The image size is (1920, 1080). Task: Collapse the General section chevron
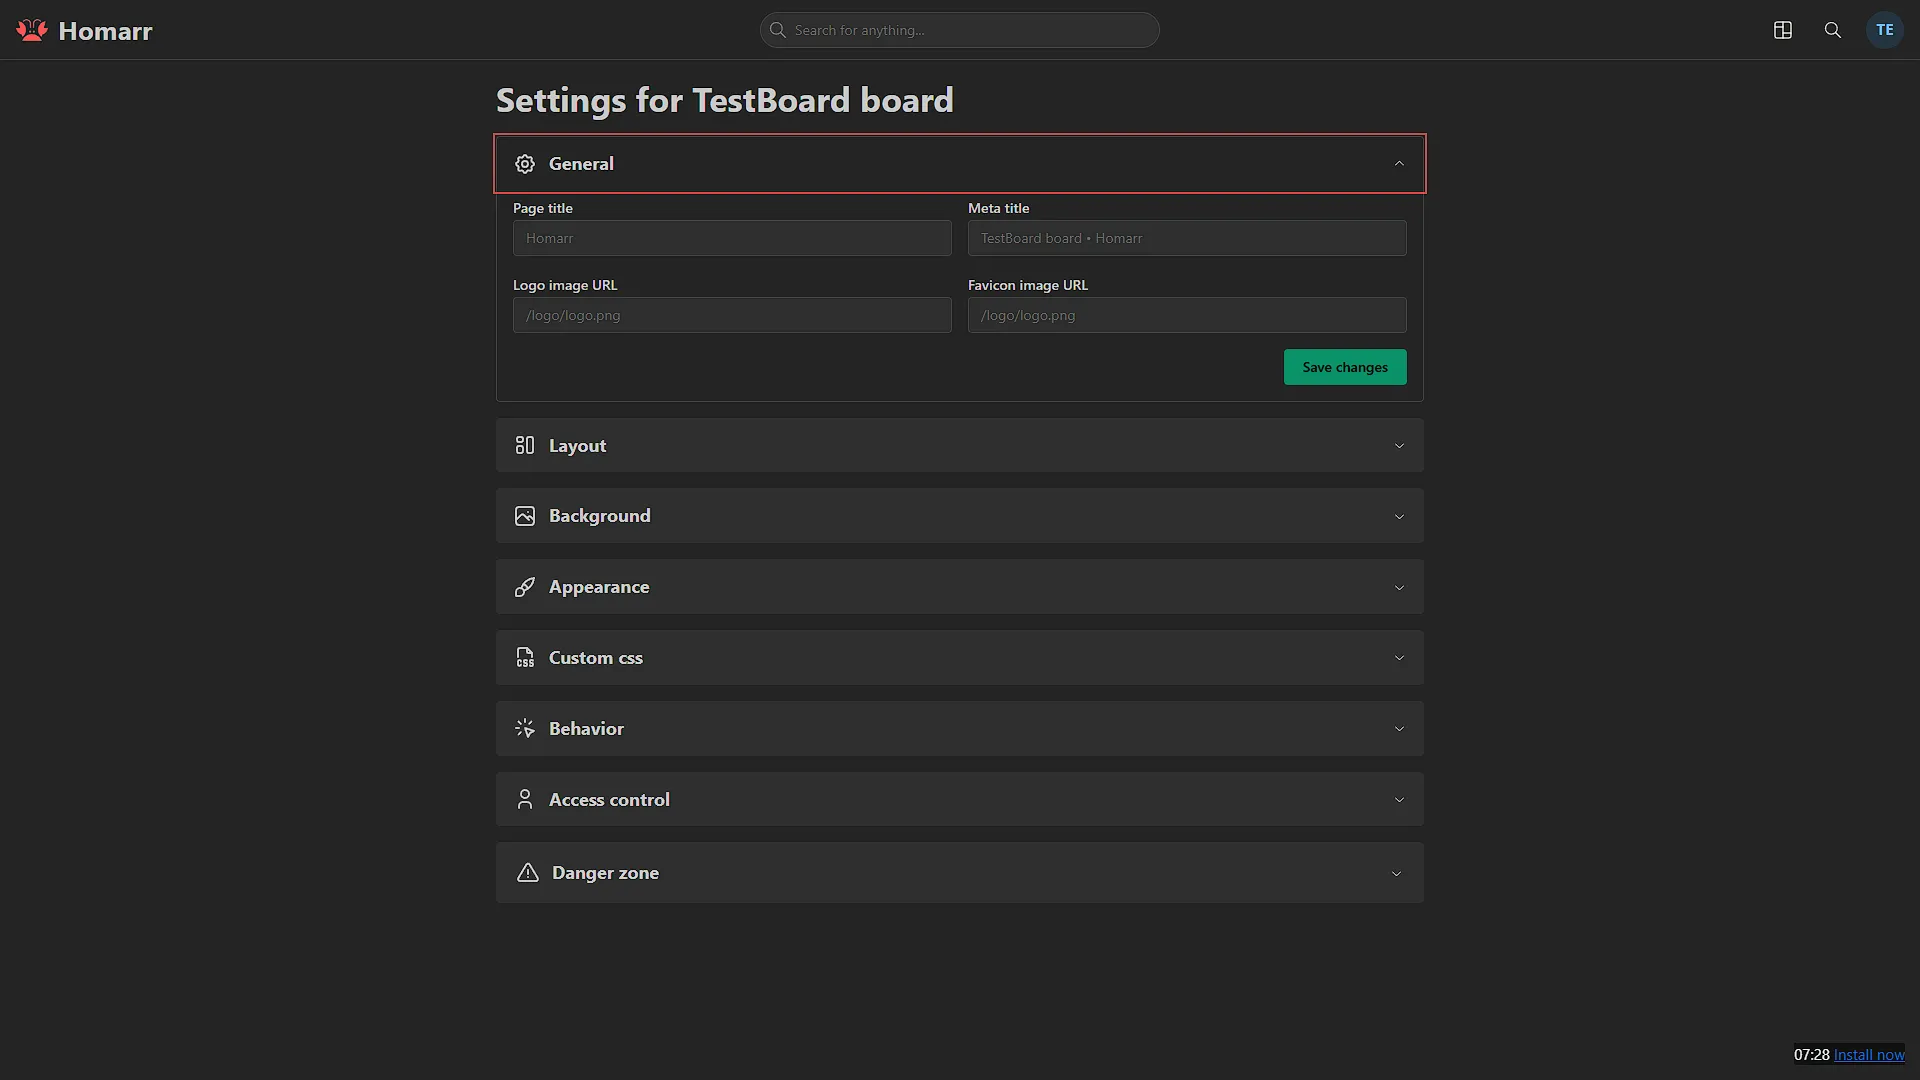(1399, 164)
